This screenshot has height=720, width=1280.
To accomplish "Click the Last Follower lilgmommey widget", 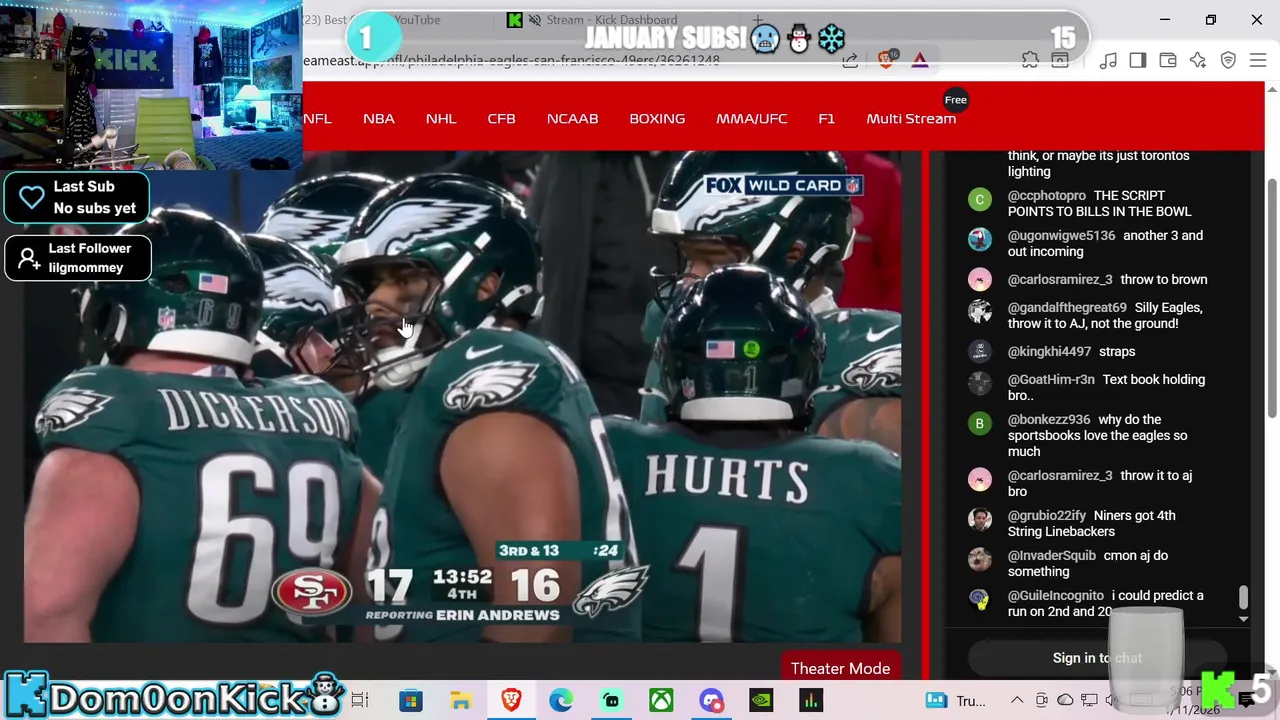I will click(77, 258).
